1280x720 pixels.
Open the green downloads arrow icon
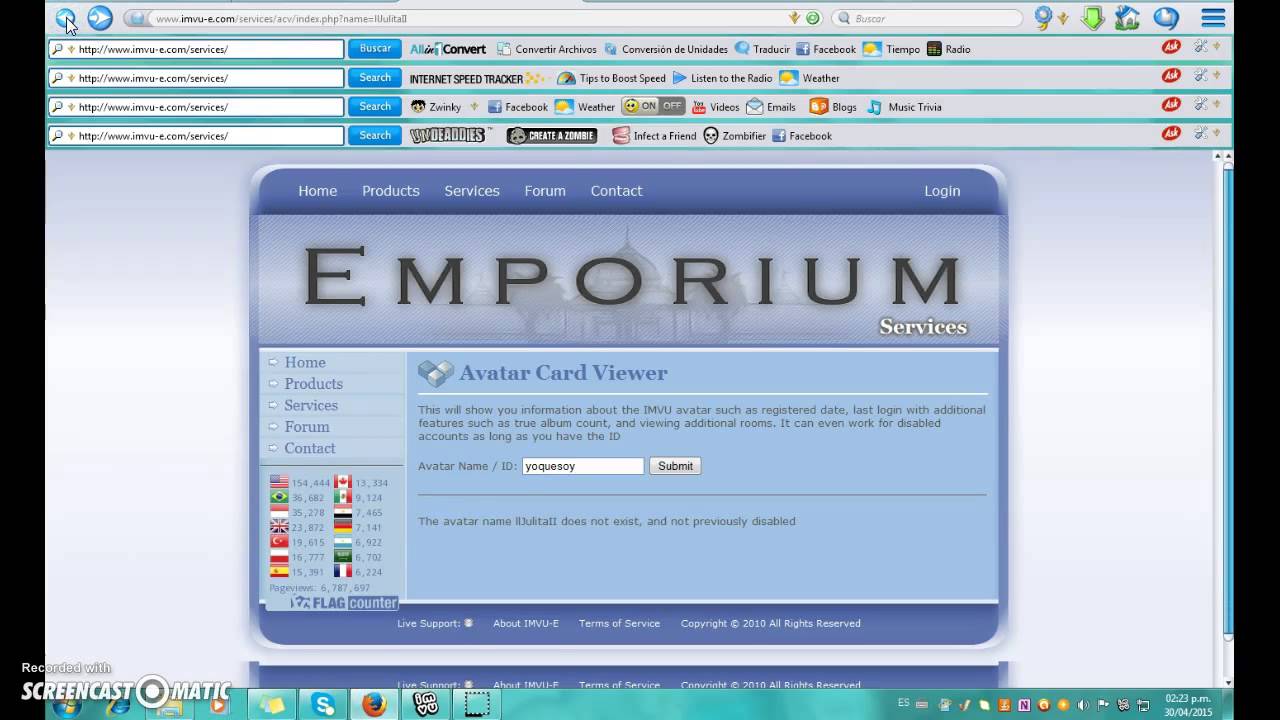tap(1093, 18)
